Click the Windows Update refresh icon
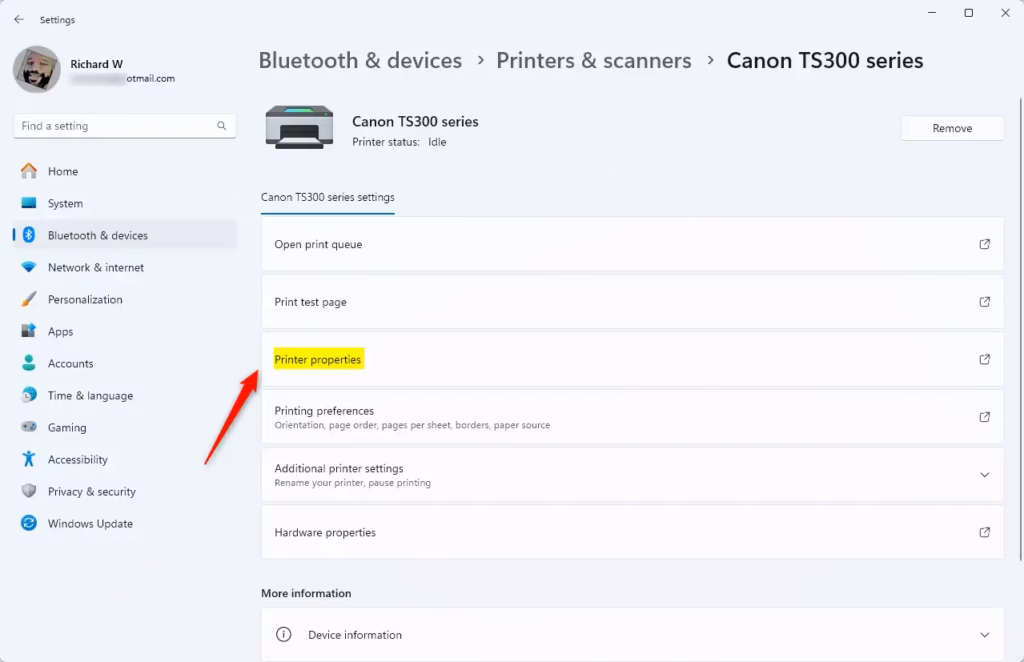 point(29,523)
